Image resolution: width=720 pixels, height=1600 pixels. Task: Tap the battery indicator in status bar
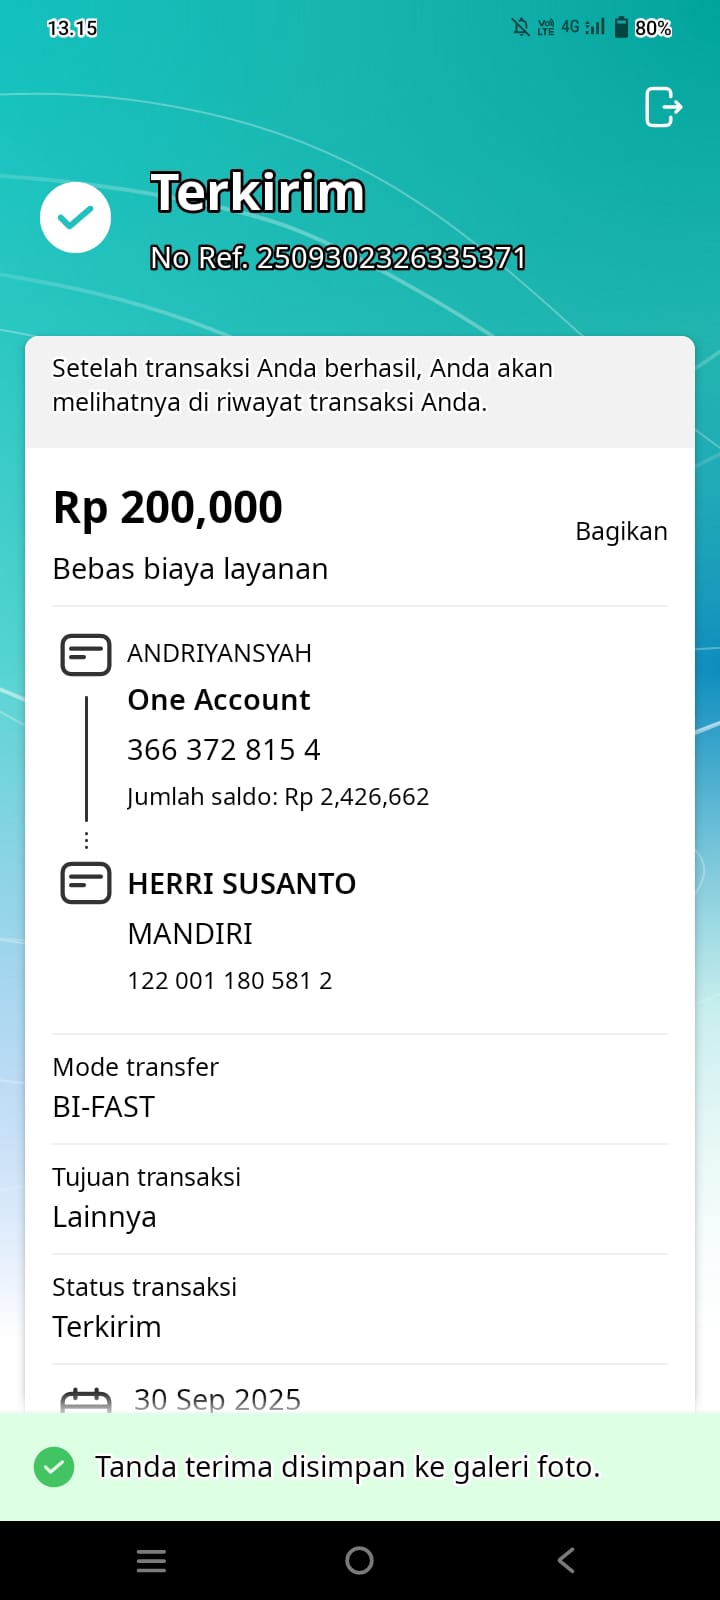(621, 27)
